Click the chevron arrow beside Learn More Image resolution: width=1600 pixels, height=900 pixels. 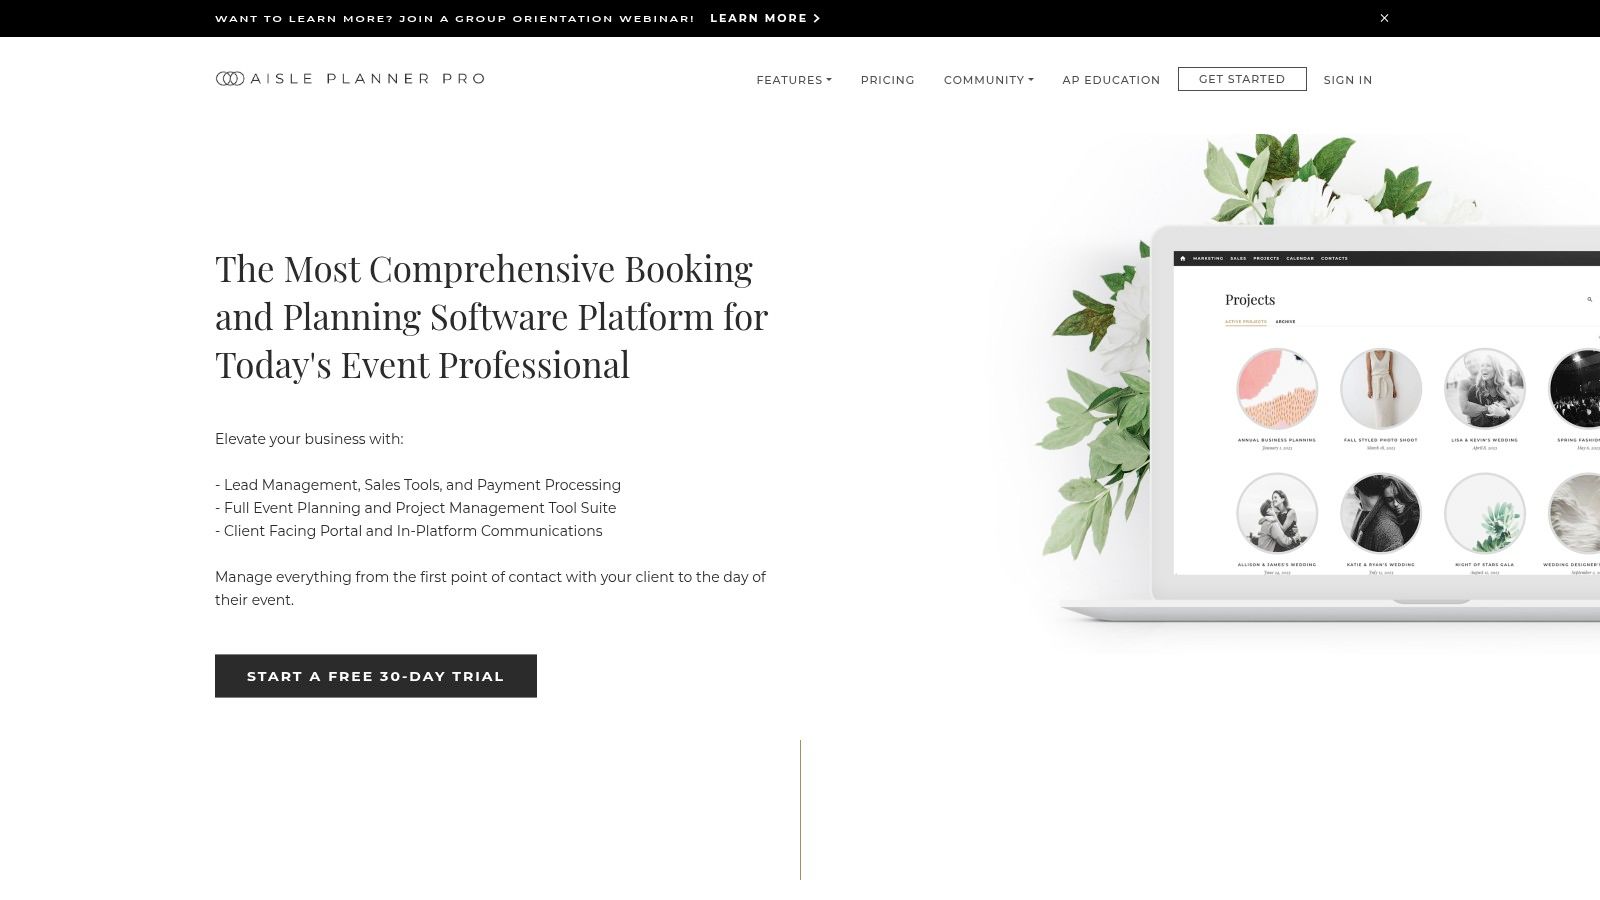817,18
